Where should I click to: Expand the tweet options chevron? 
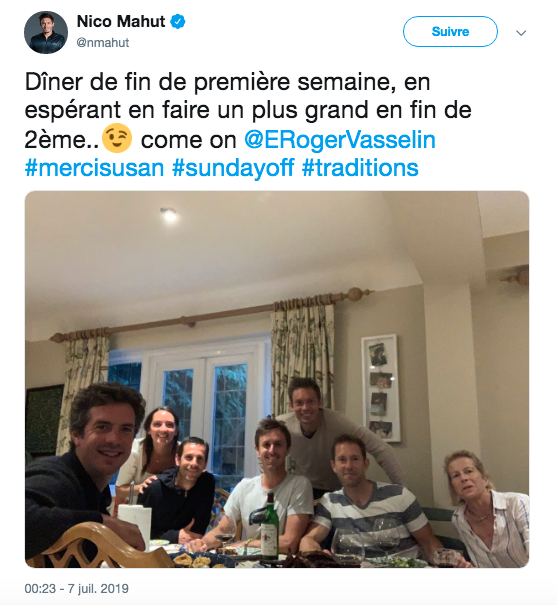pyautogui.click(x=521, y=33)
